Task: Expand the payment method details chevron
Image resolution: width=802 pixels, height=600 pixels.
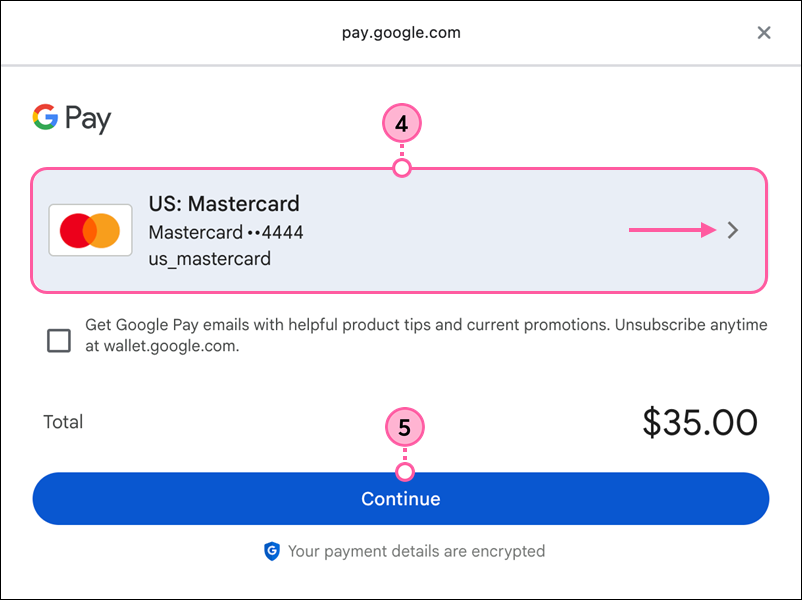Action: pos(733,230)
